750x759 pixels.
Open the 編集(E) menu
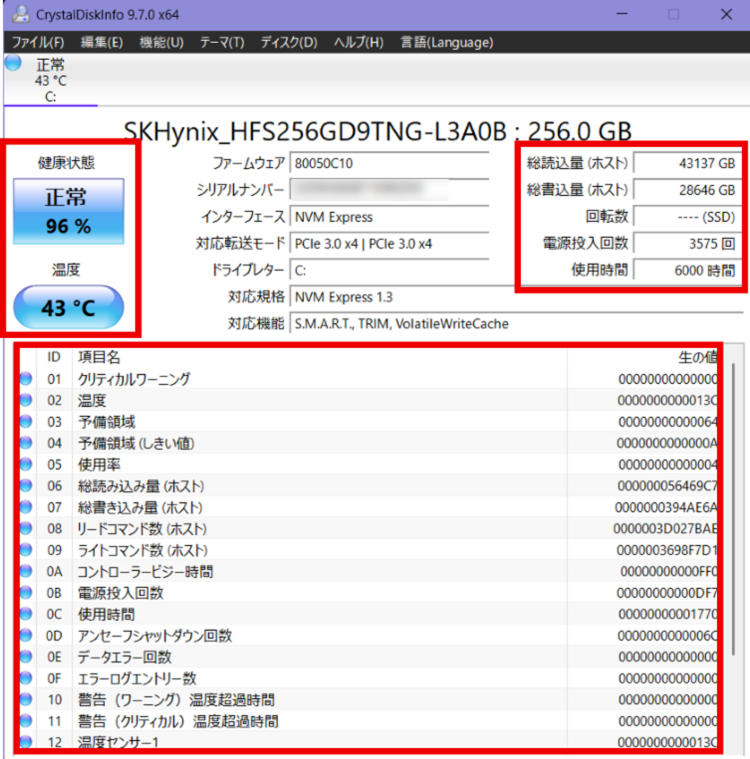point(102,43)
